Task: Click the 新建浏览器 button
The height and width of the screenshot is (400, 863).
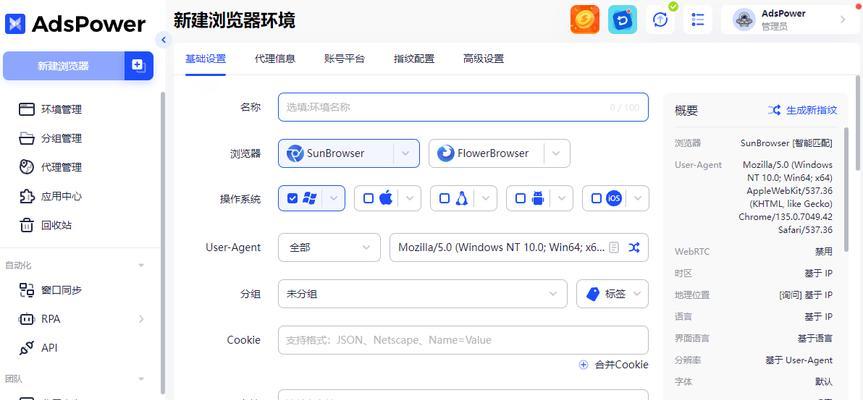Action: click(64, 65)
